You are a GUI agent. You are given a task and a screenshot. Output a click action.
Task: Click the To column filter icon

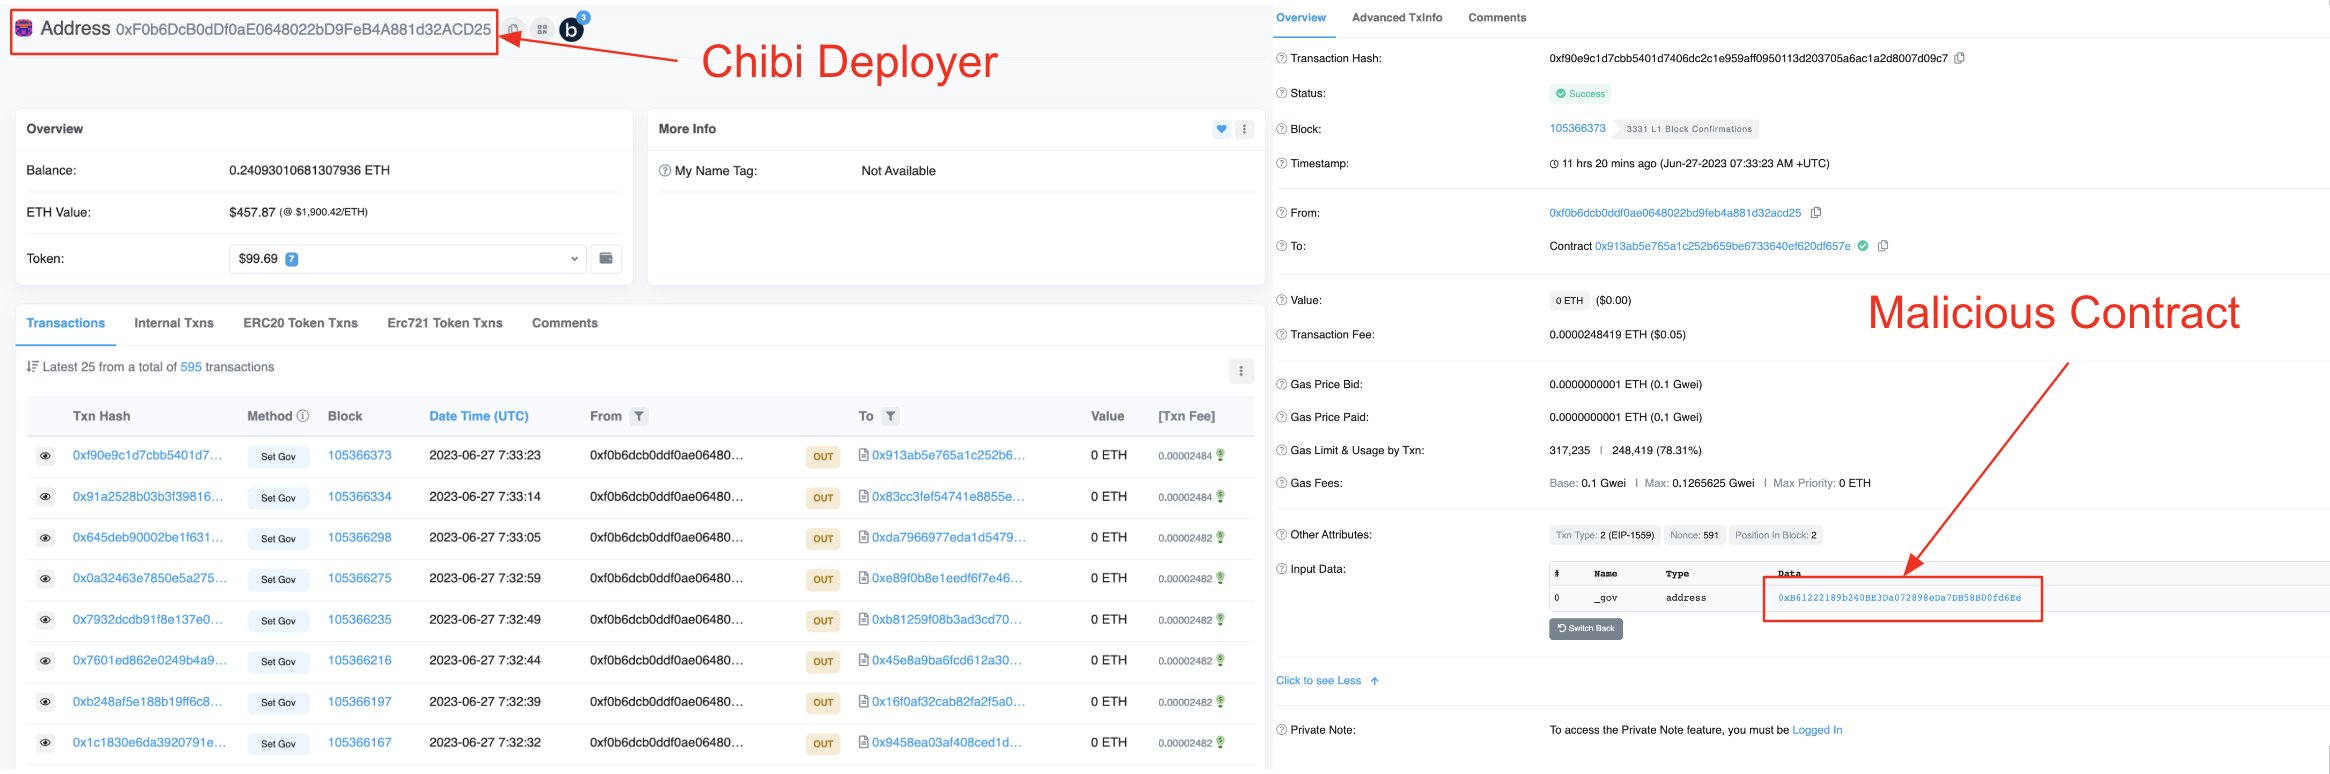890,416
